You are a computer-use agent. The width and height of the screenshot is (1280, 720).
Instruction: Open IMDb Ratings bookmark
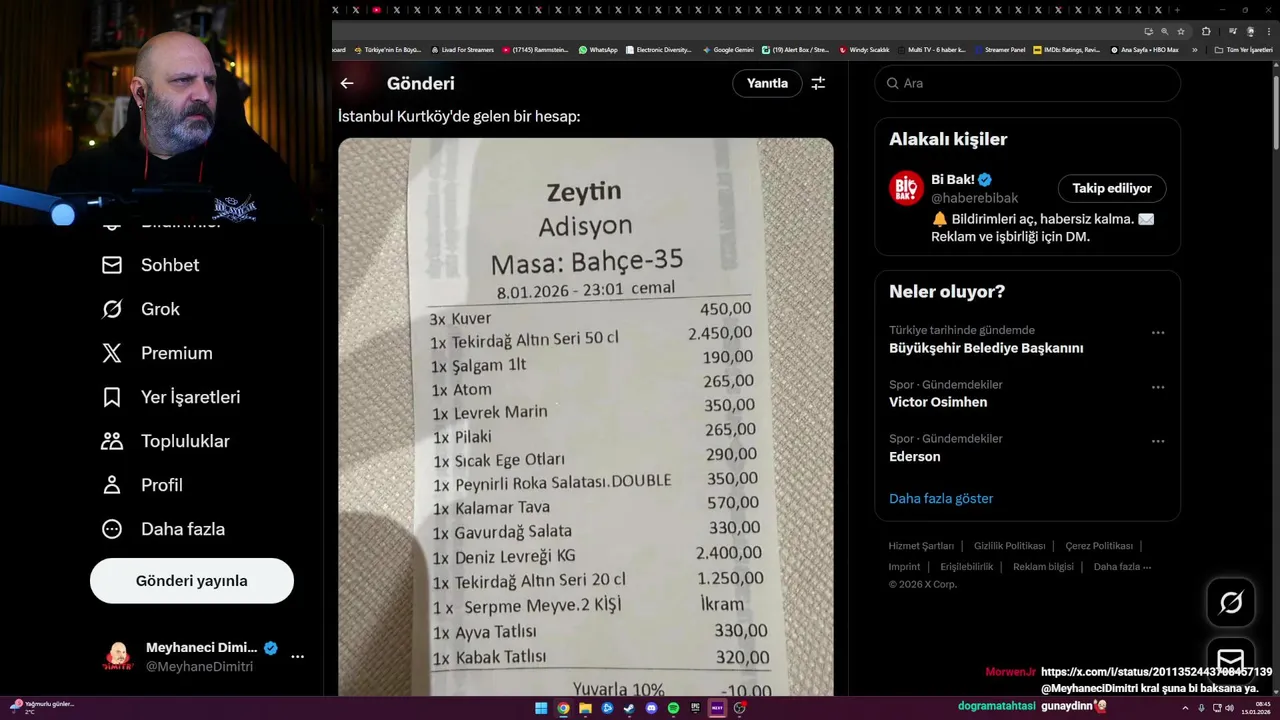tap(1067, 49)
